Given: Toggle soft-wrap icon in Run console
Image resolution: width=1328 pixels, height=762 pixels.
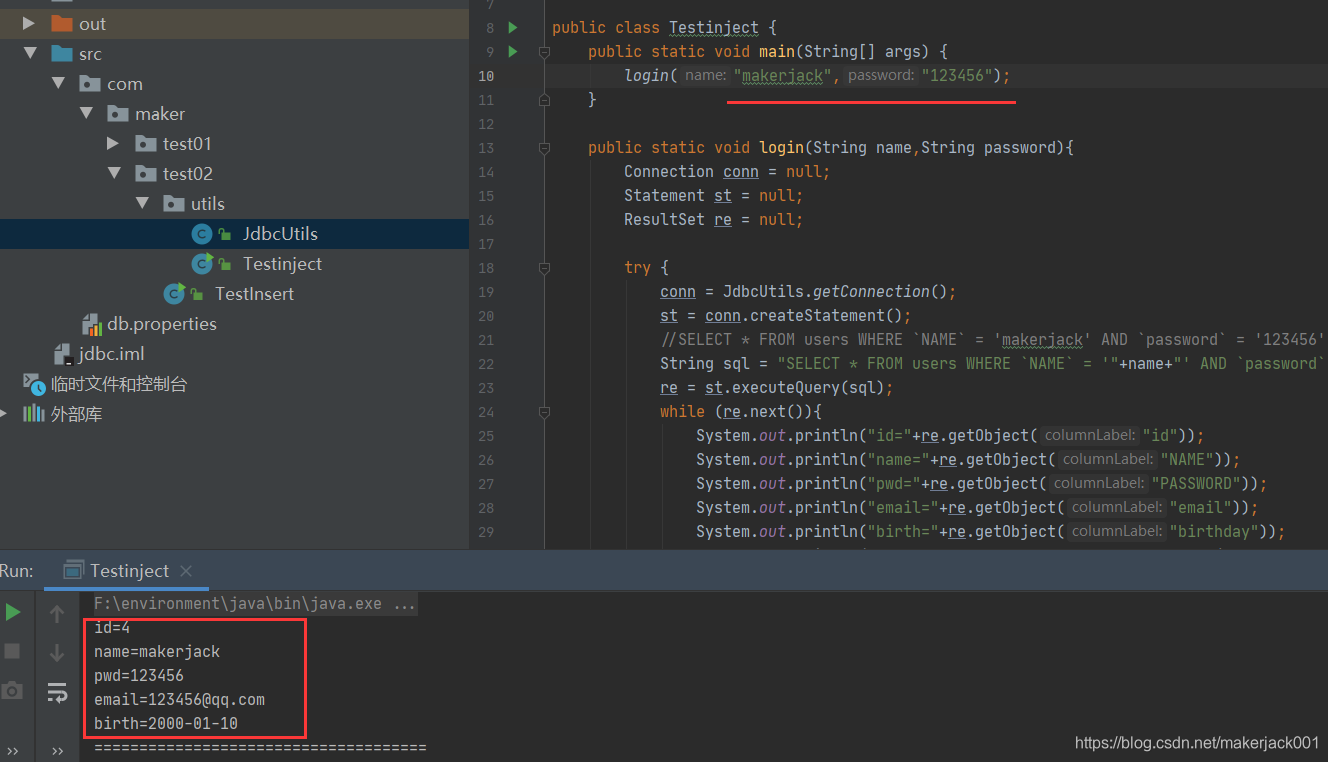Looking at the screenshot, I should [57, 692].
